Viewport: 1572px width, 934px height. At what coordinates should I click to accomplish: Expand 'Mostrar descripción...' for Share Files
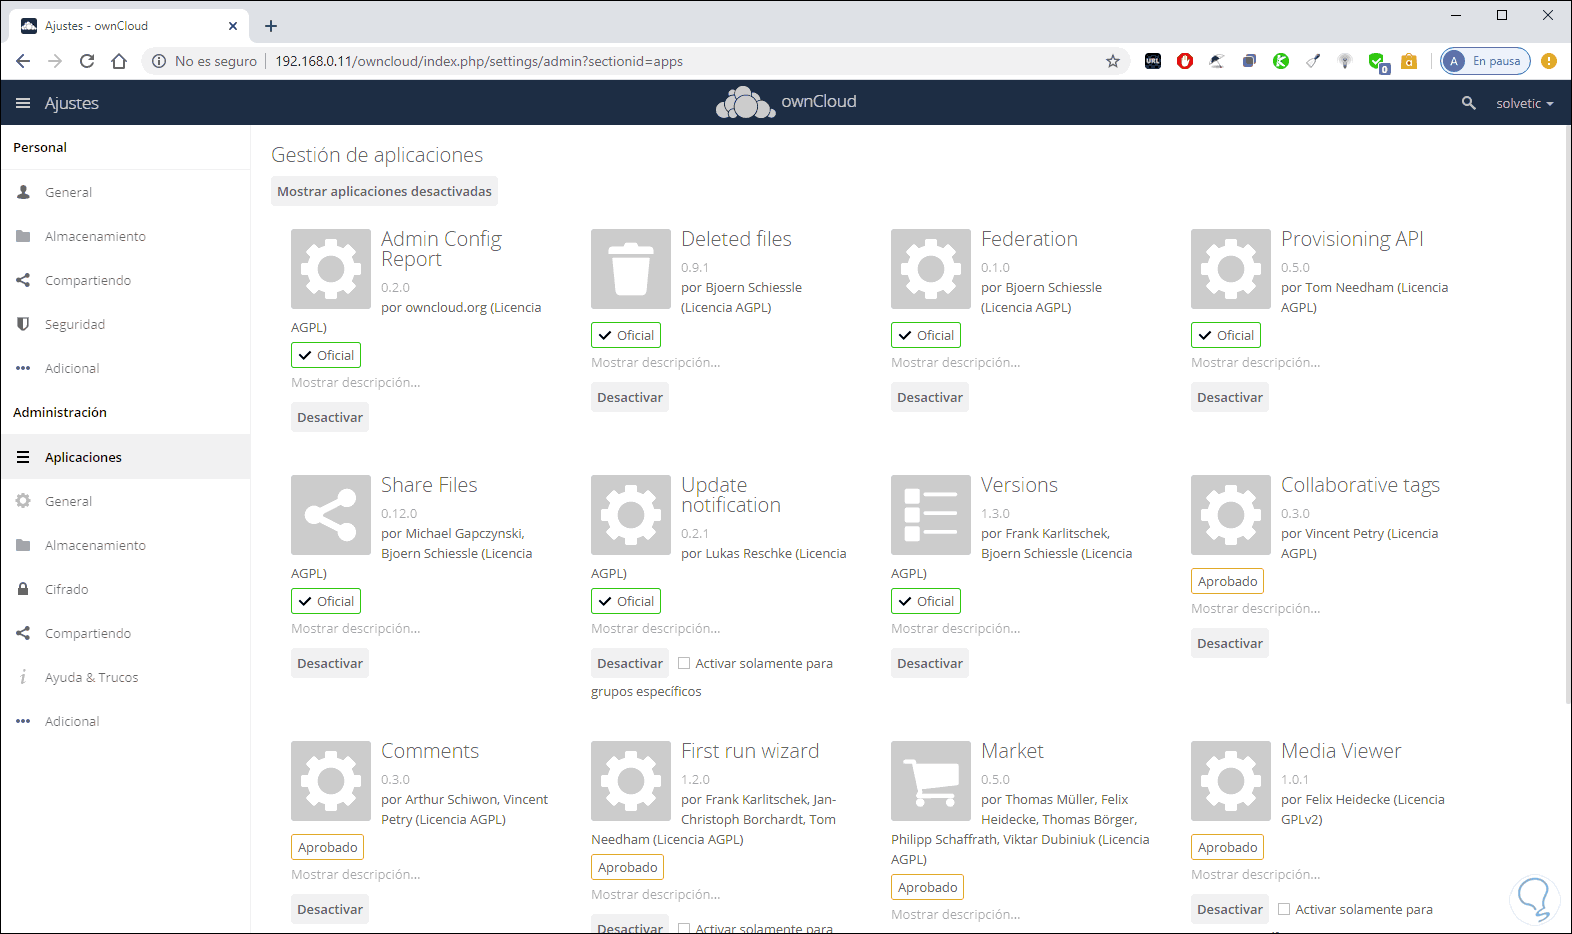(x=356, y=628)
